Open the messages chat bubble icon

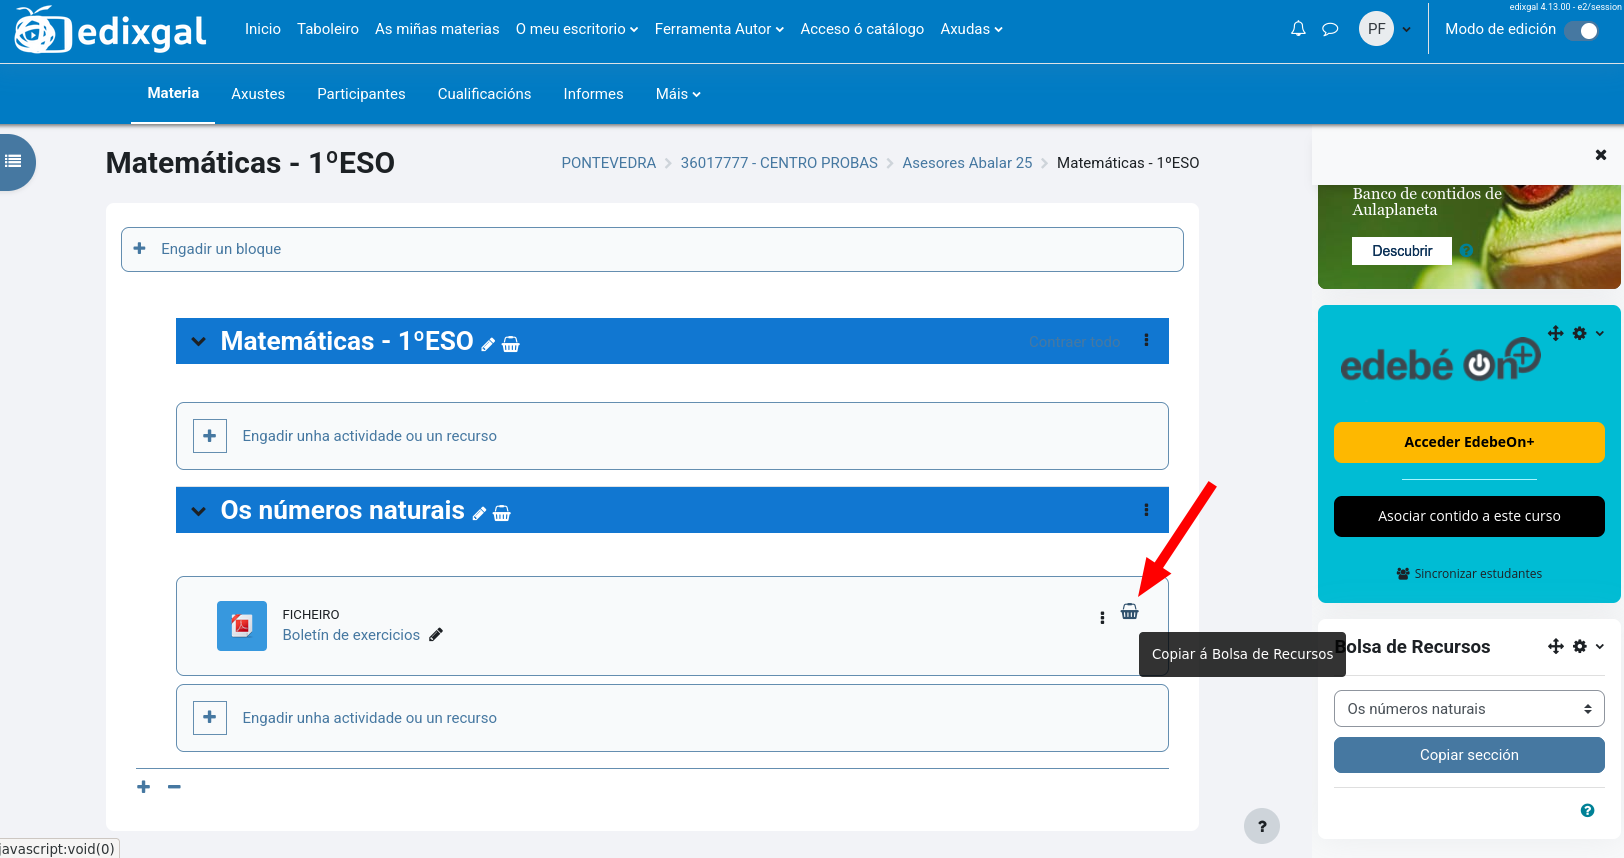click(1330, 29)
